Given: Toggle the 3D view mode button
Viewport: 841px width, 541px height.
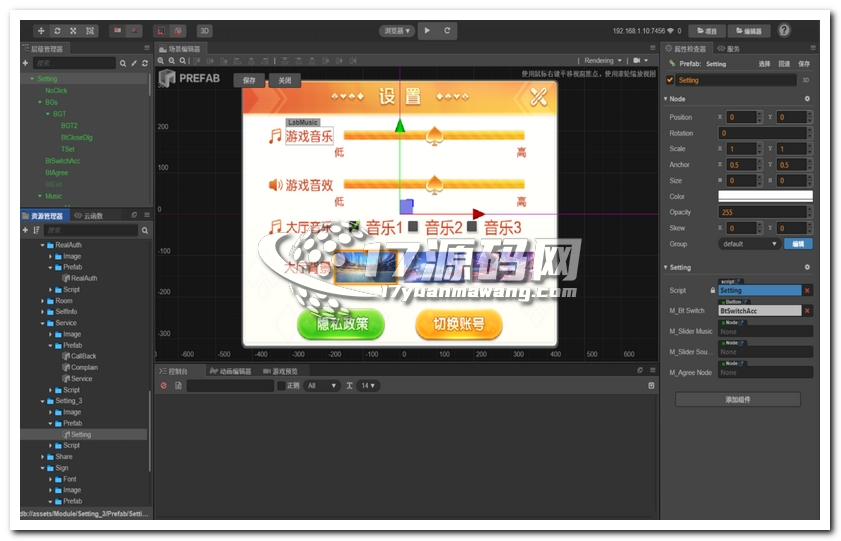Looking at the screenshot, I should (x=204, y=31).
